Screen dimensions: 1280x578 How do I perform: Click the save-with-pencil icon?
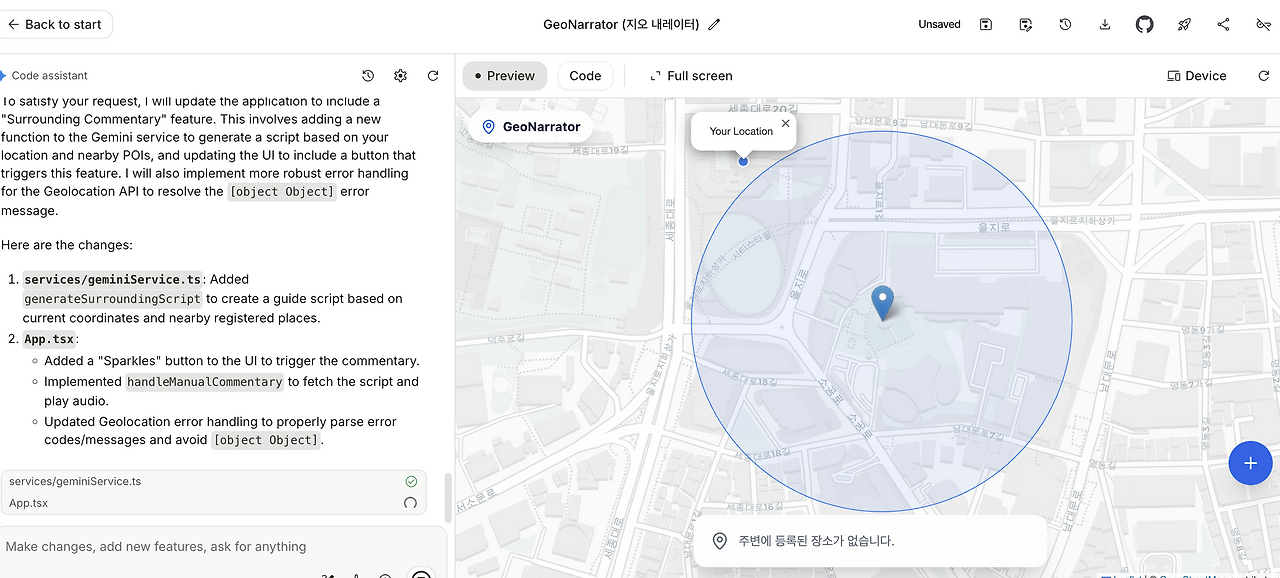(x=1026, y=24)
